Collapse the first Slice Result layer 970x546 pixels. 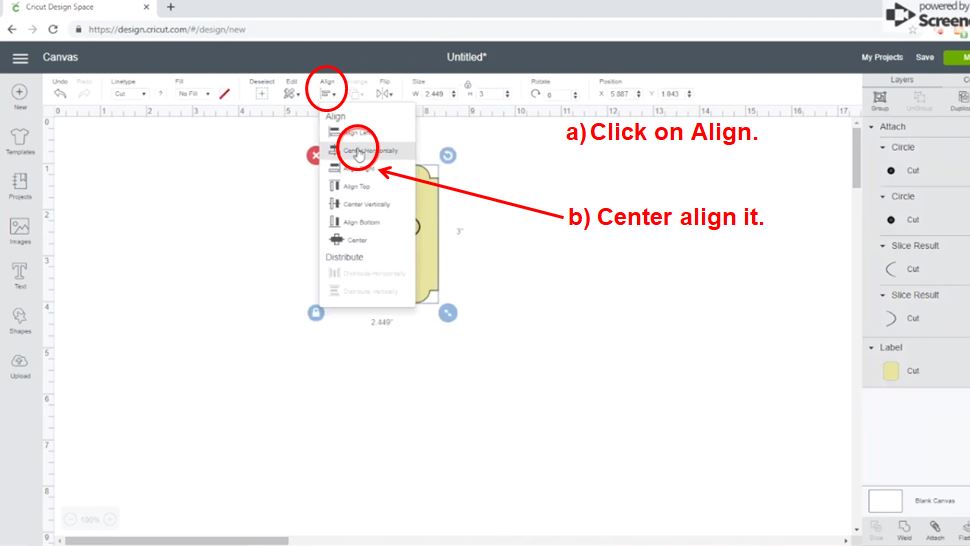point(883,246)
